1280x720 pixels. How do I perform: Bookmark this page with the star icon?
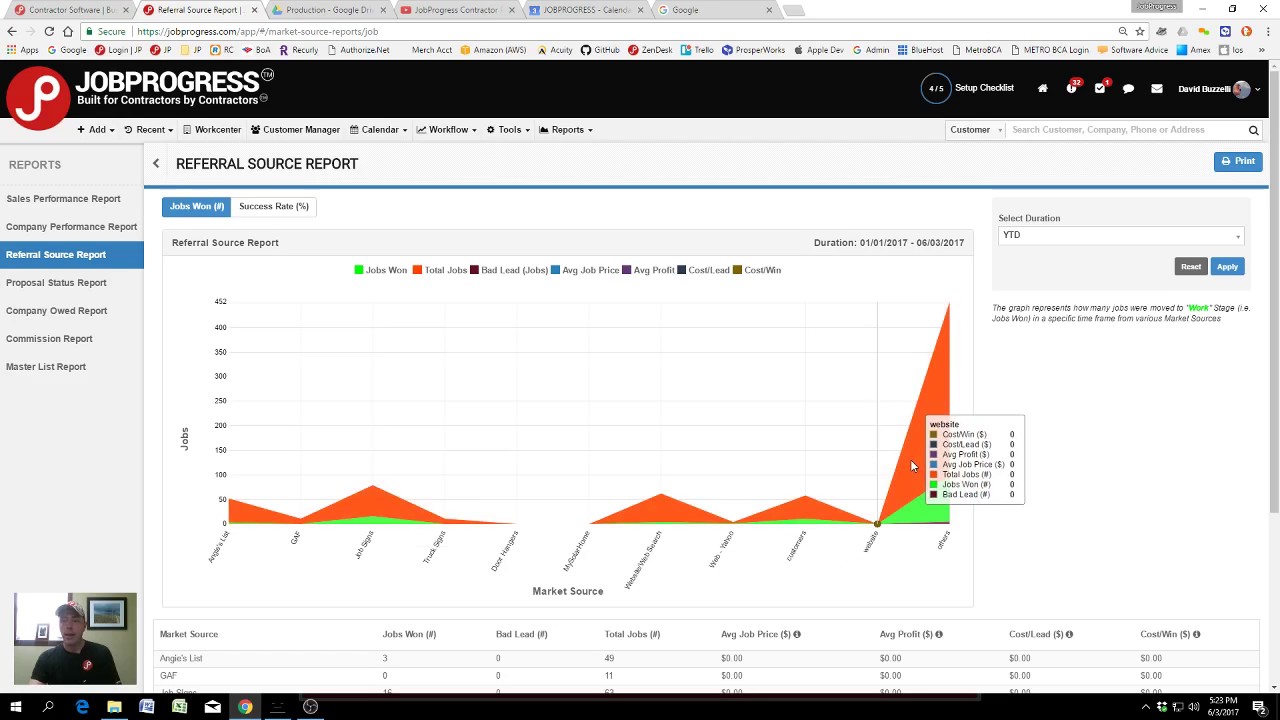coord(1140,31)
